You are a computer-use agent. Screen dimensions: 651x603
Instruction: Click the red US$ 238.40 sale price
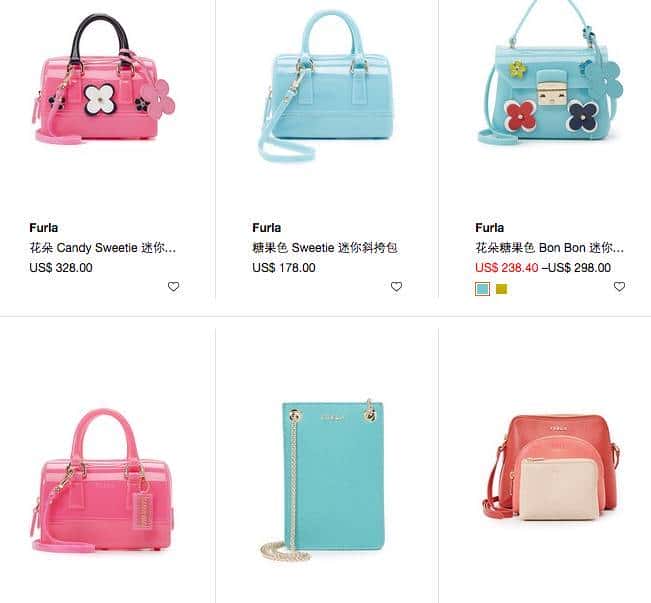point(507,267)
